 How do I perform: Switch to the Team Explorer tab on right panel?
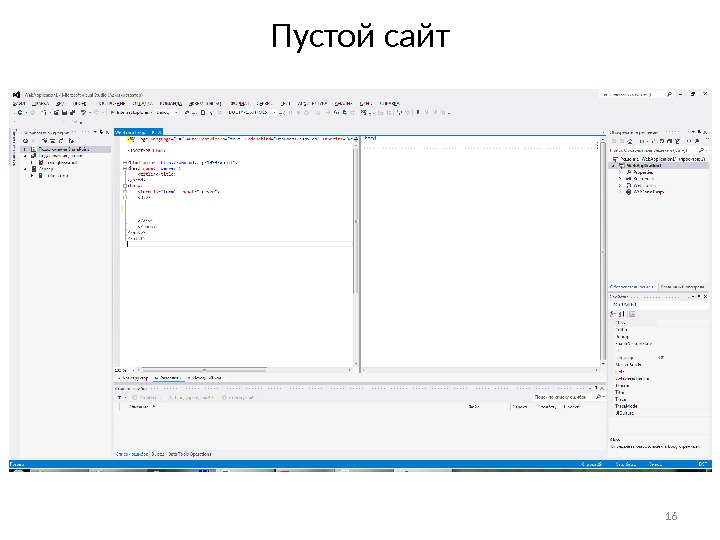click(682, 287)
